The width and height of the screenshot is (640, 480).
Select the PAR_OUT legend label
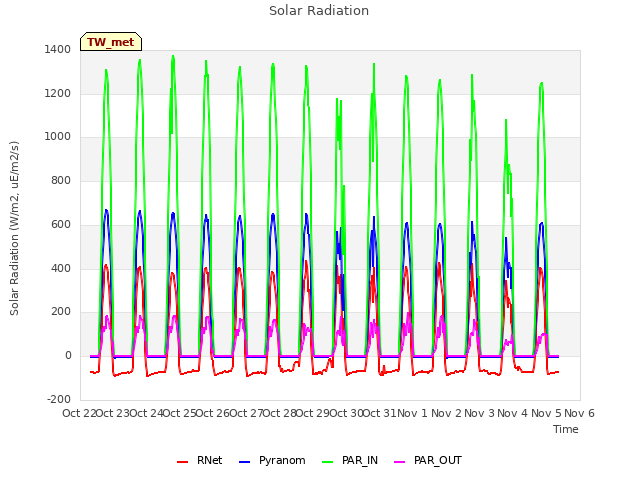438,460
